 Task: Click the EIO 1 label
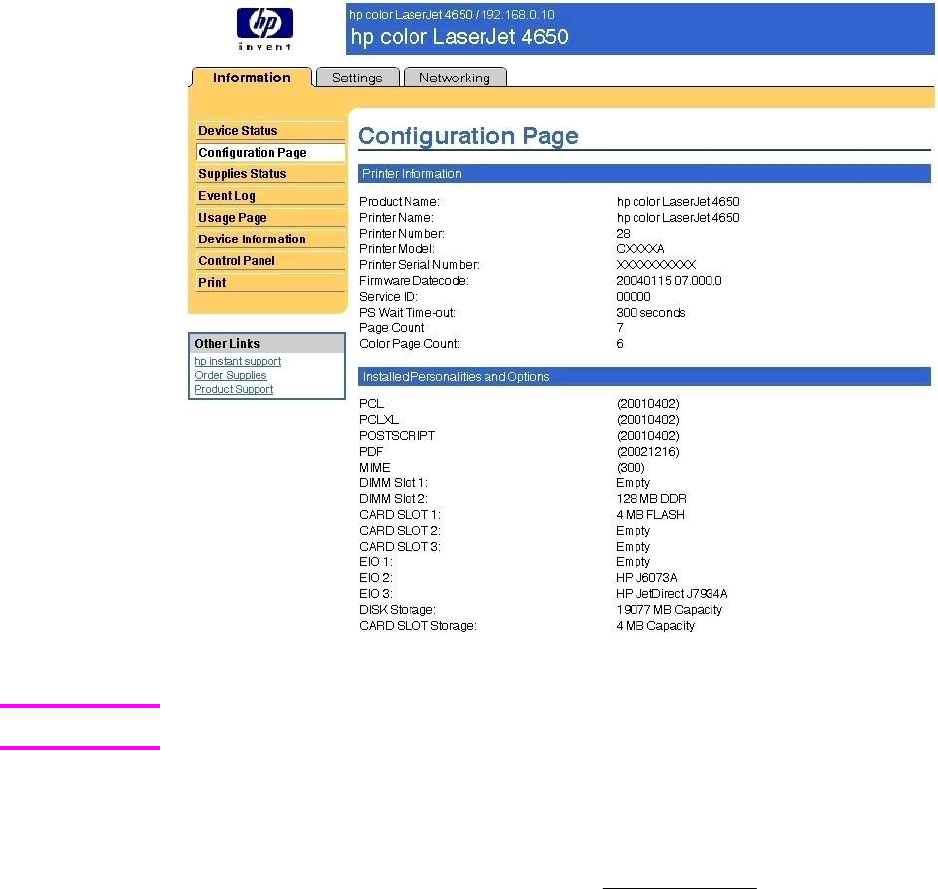click(376, 561)
